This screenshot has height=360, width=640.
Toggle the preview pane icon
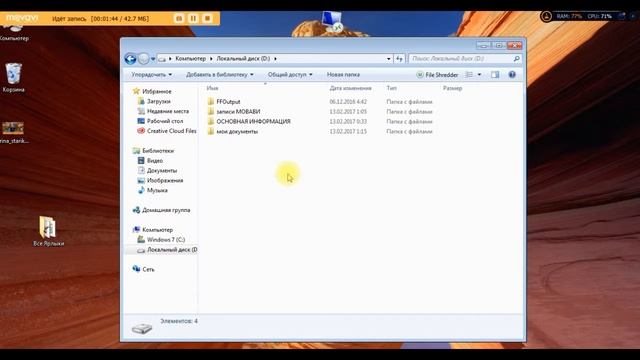pos(495,75)
